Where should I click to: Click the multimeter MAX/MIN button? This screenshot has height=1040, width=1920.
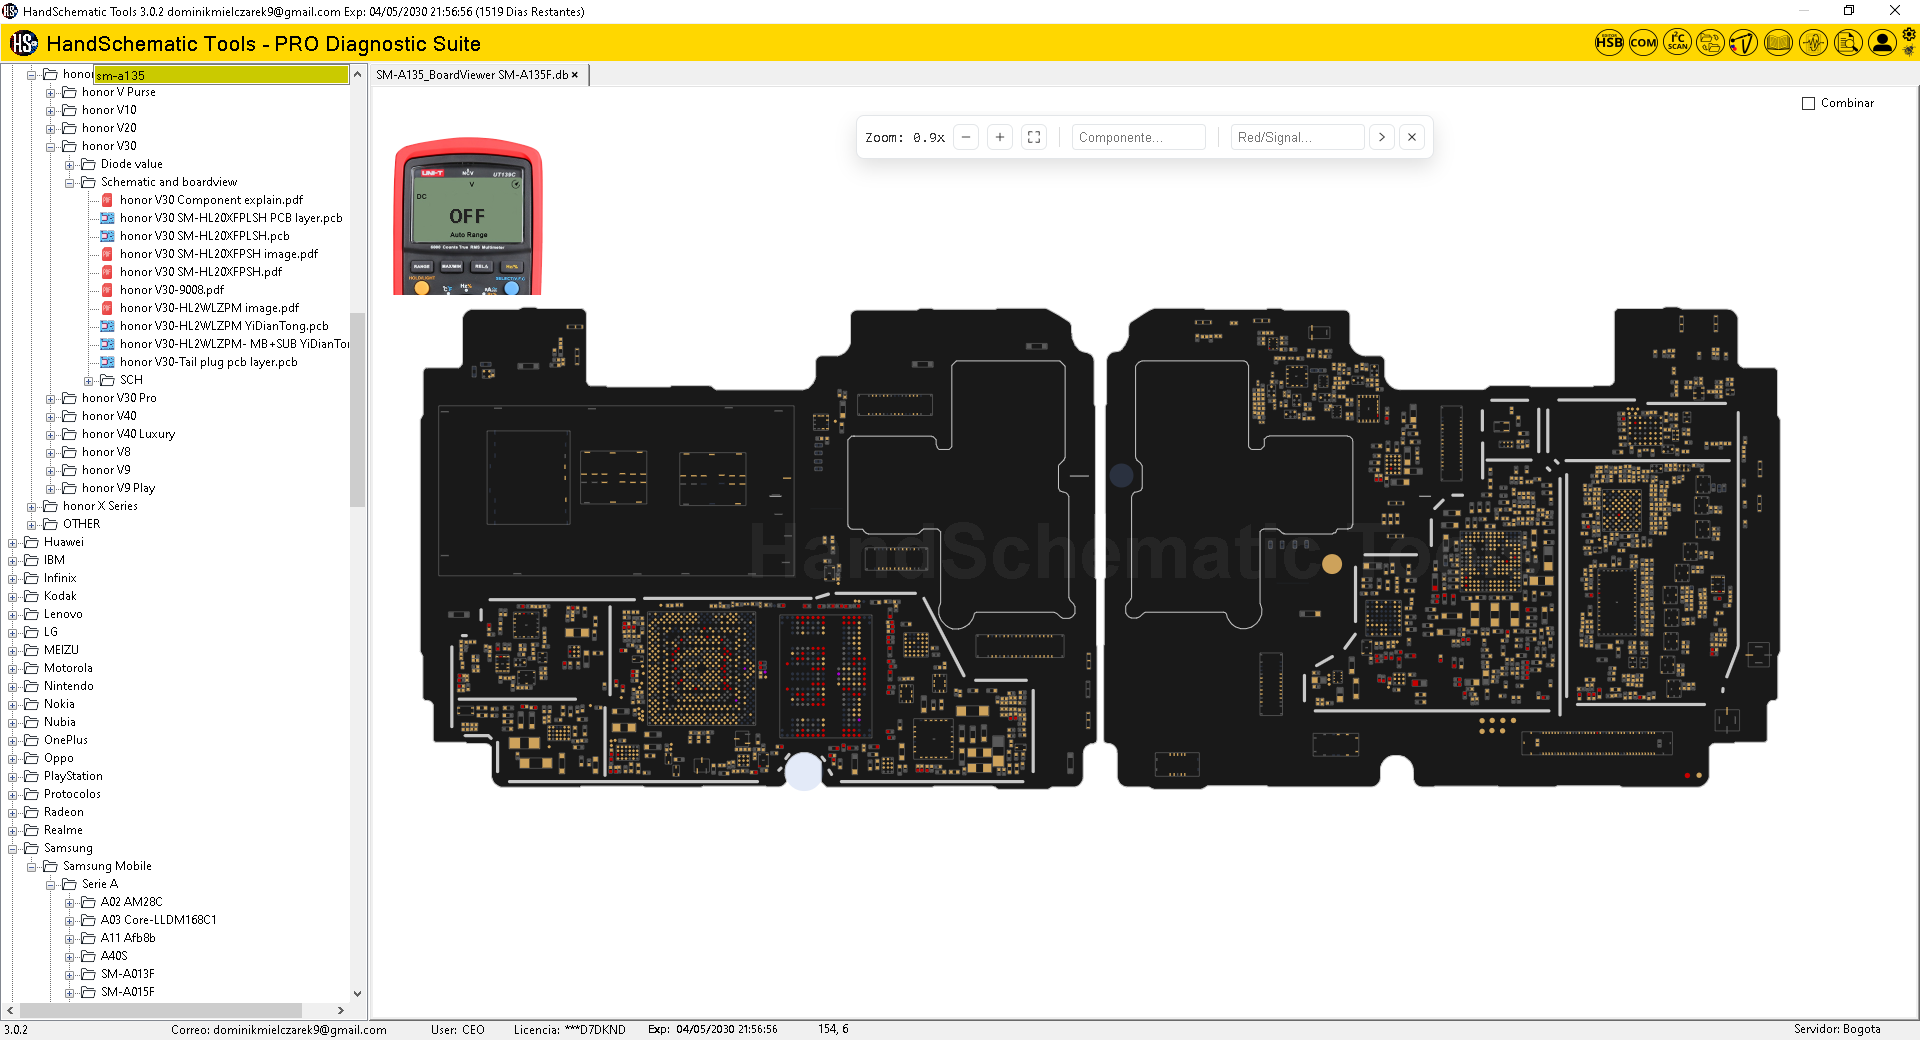[452, 267]
